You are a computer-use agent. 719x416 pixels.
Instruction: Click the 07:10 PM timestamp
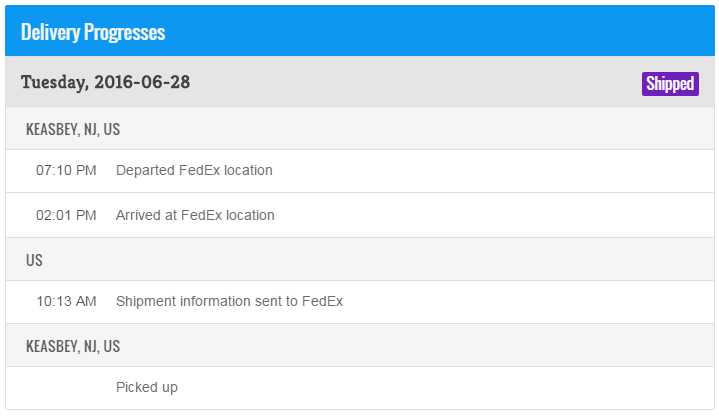(66, 170)
